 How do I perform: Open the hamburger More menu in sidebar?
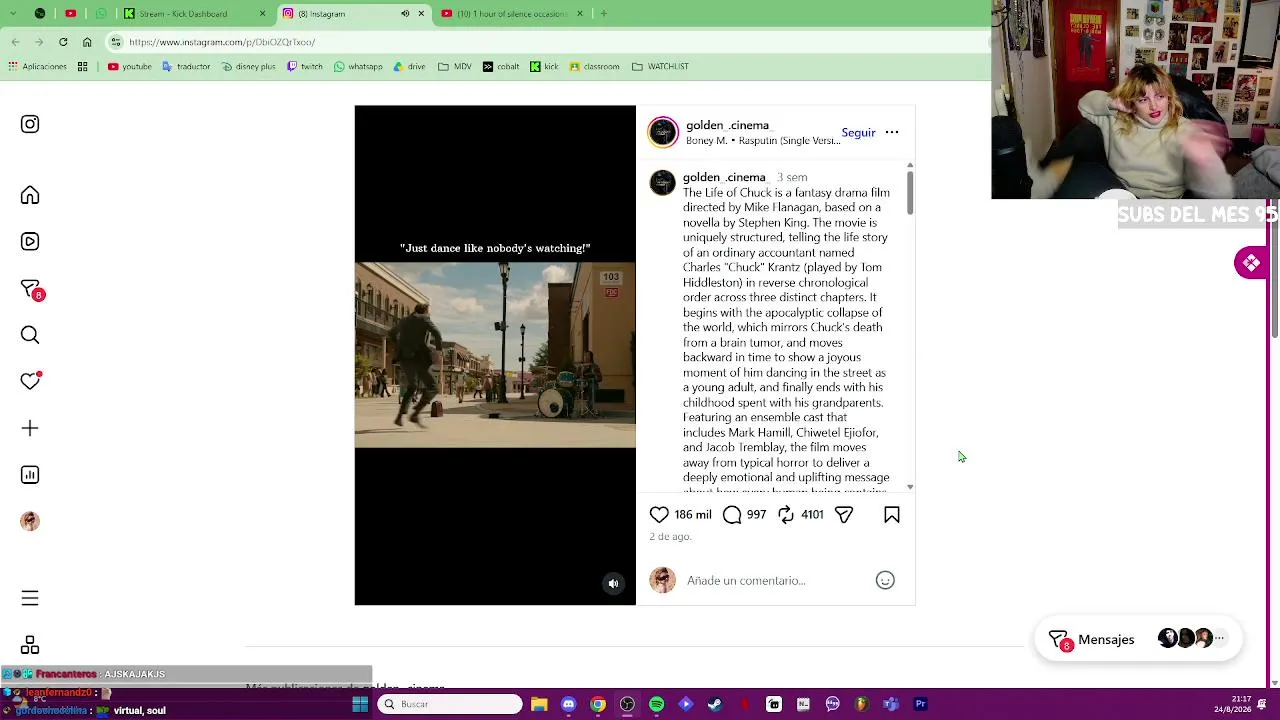tap(30, 598)
